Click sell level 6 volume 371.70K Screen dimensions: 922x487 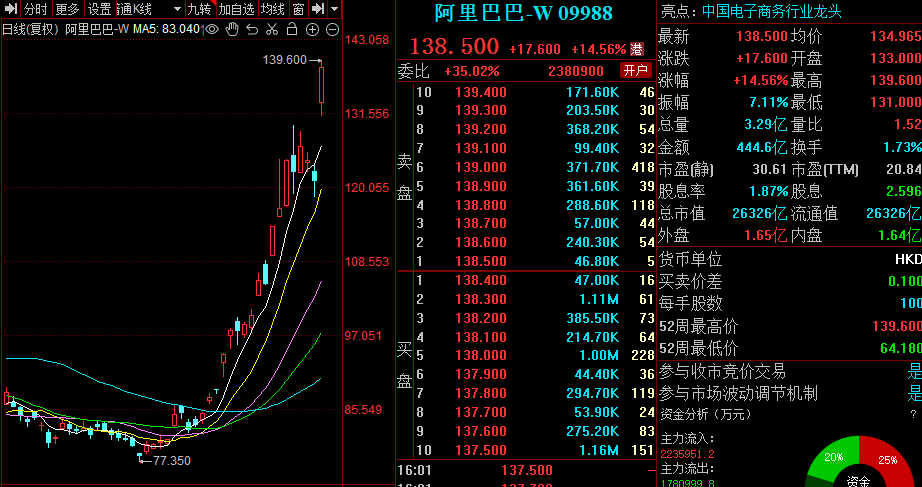point(593,168)
